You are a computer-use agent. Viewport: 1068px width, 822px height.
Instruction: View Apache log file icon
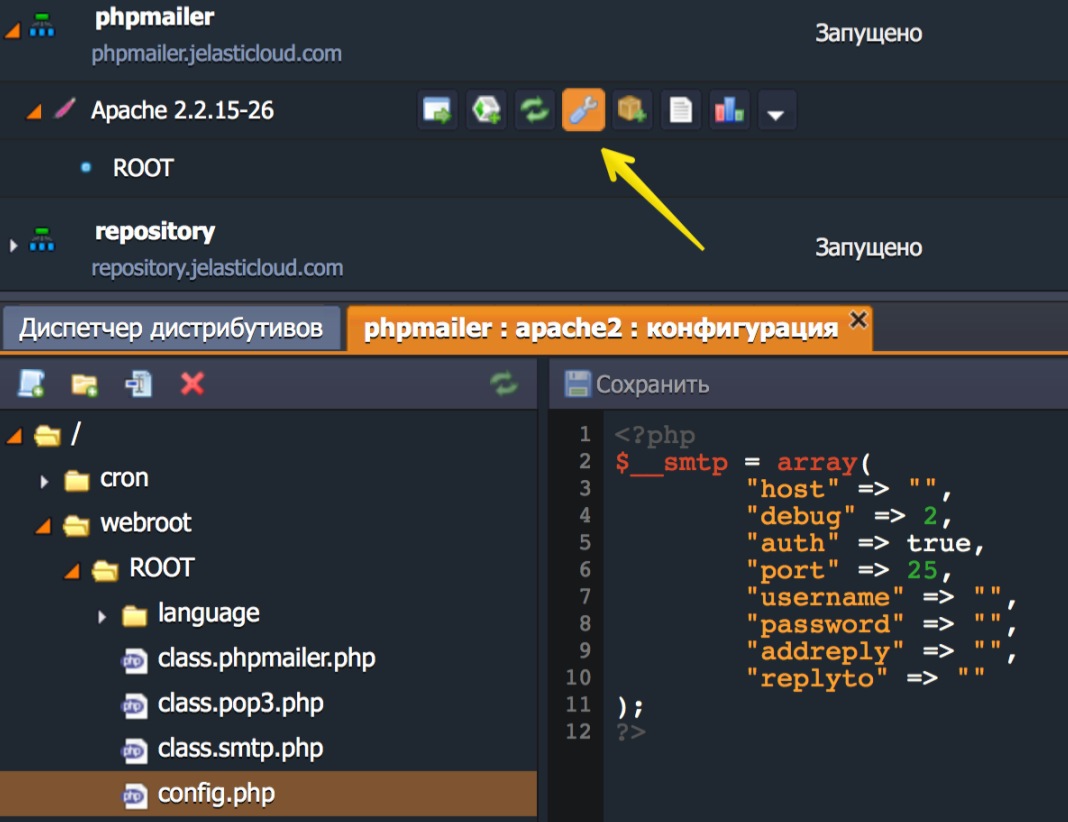click(680, 110)
